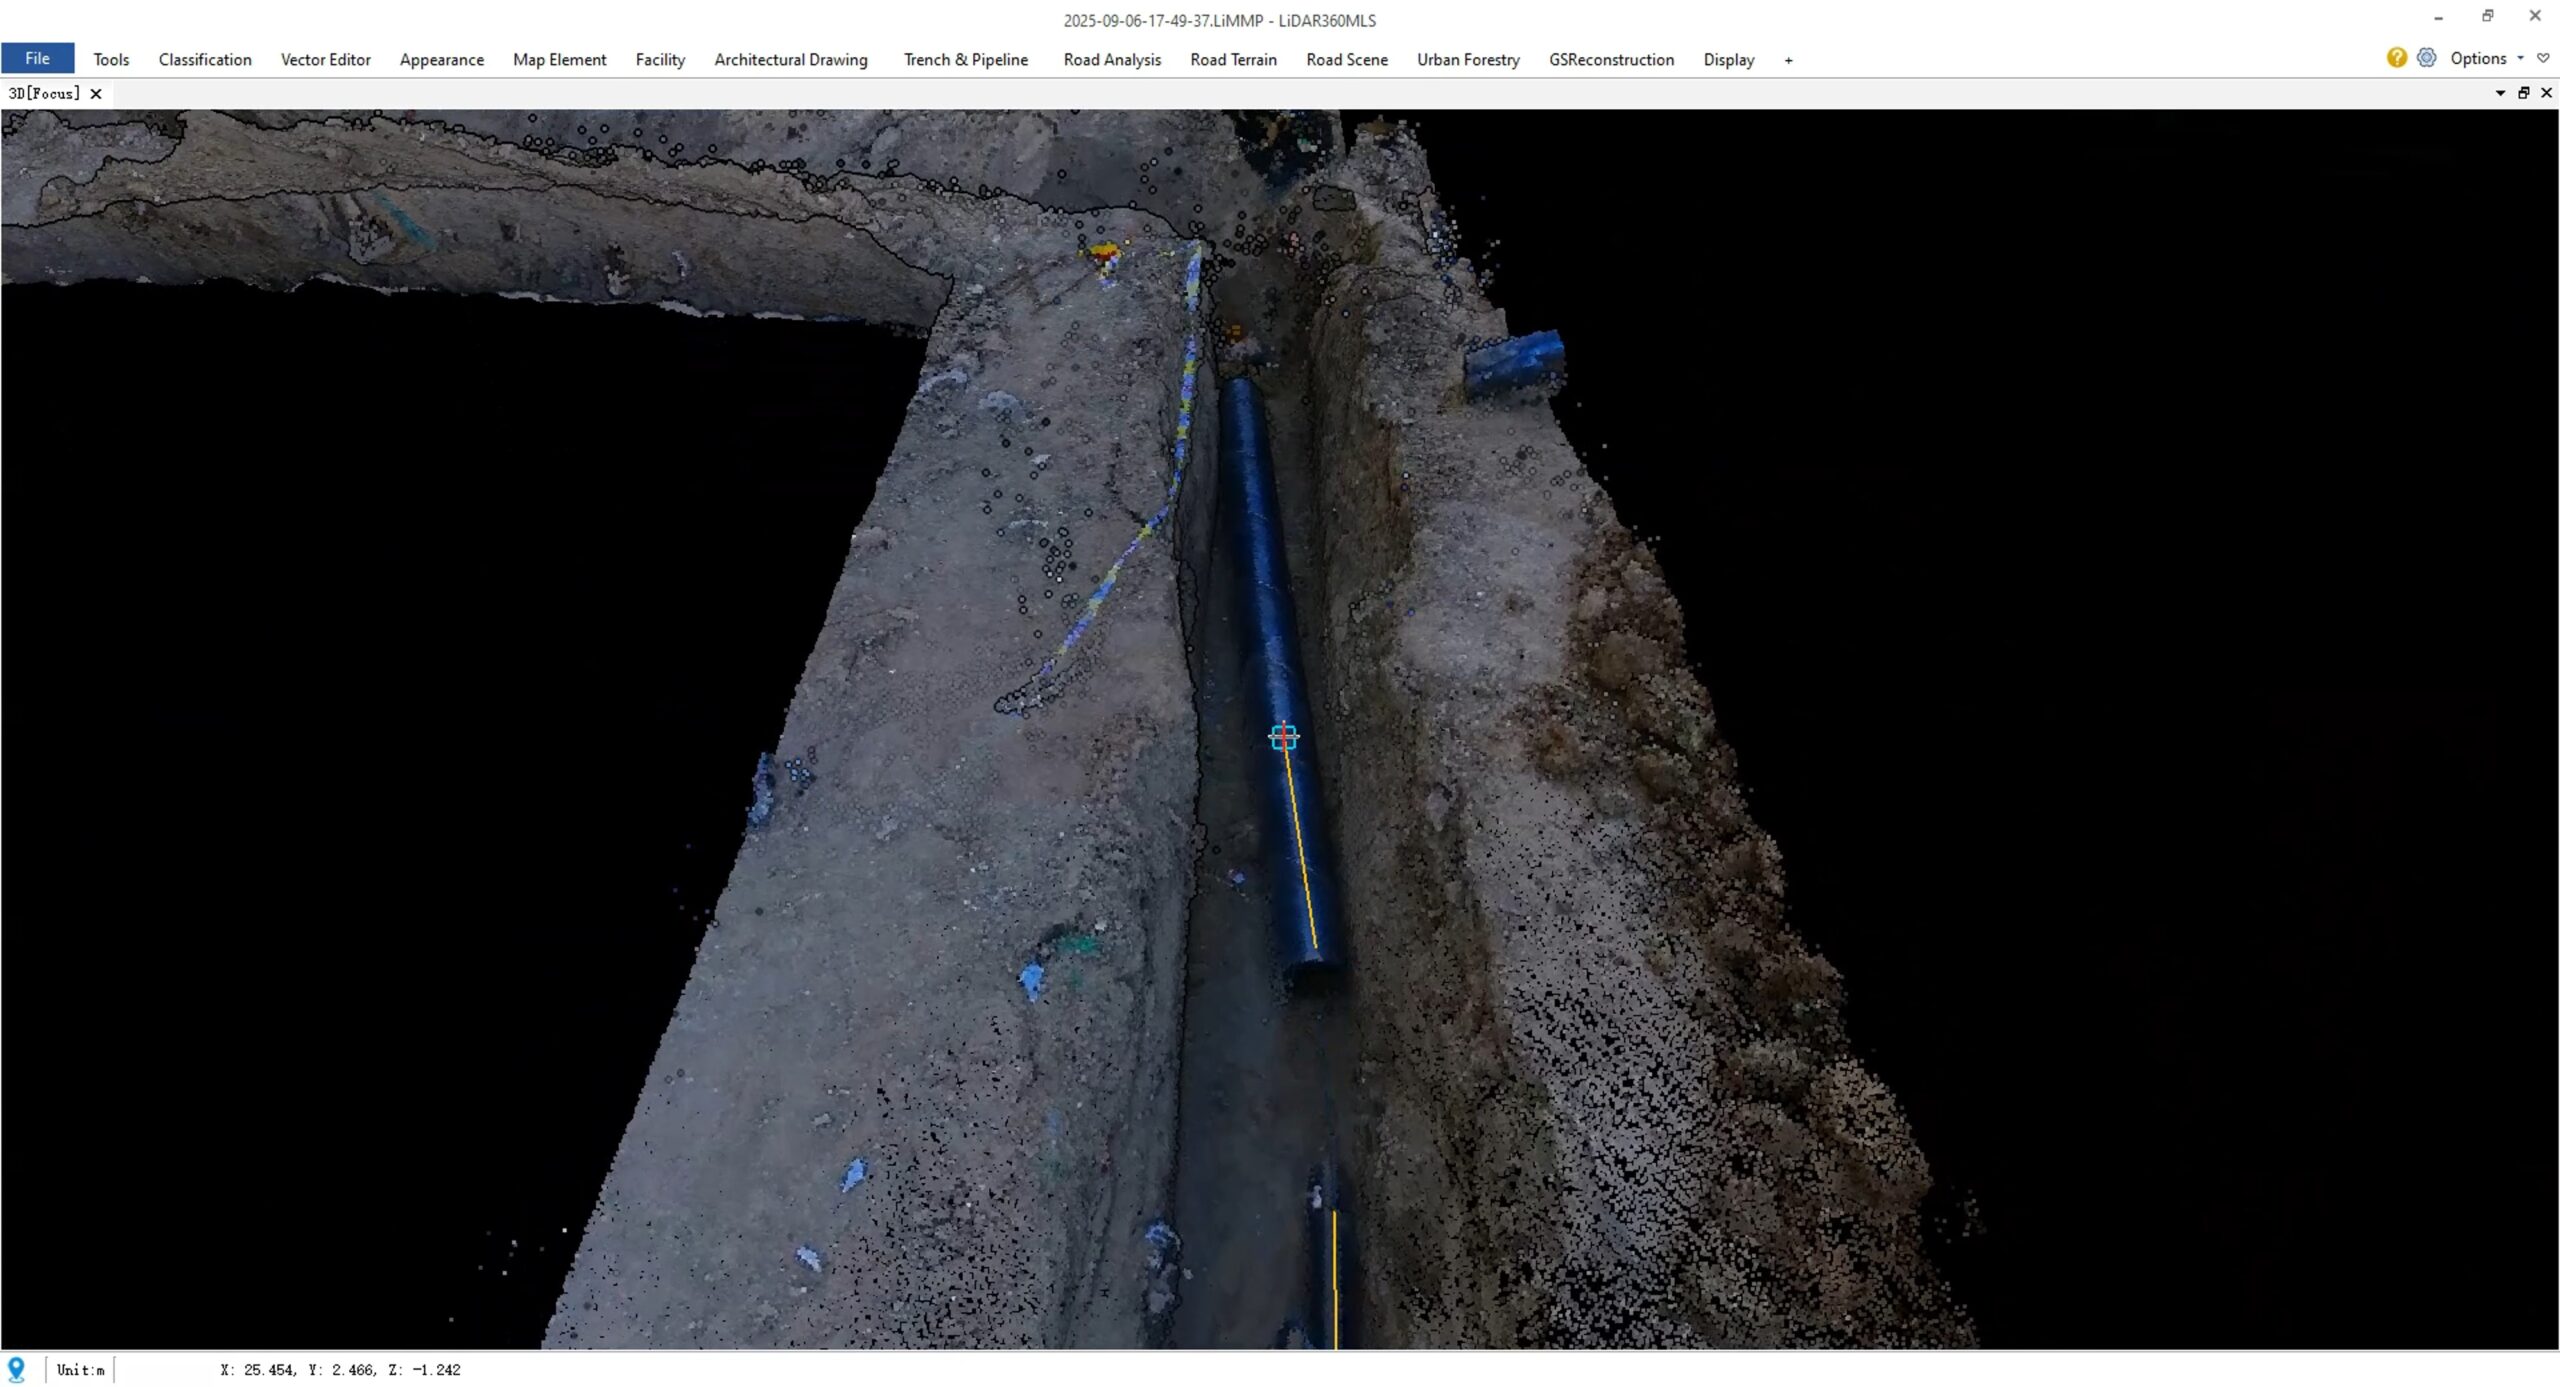Go to the Road Analysis tab
The height and width of the screenshot is (1387, 2560).
pyautogui.click(x=1112, y=60)
